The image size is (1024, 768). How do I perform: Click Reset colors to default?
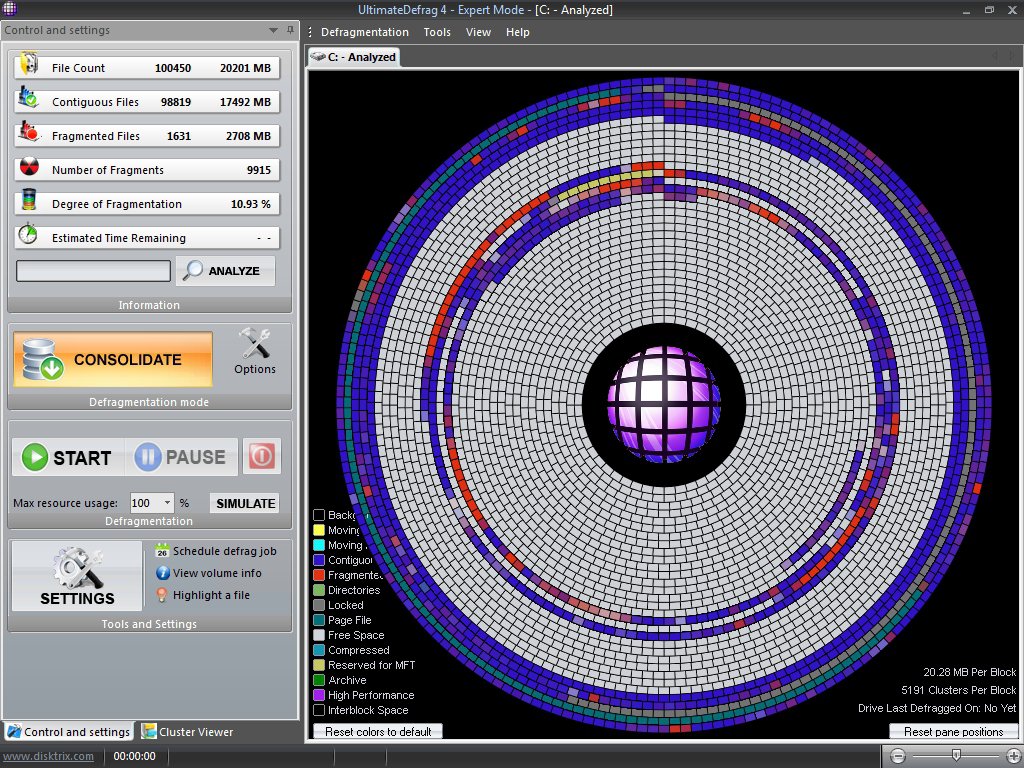(x=378, y=731)
